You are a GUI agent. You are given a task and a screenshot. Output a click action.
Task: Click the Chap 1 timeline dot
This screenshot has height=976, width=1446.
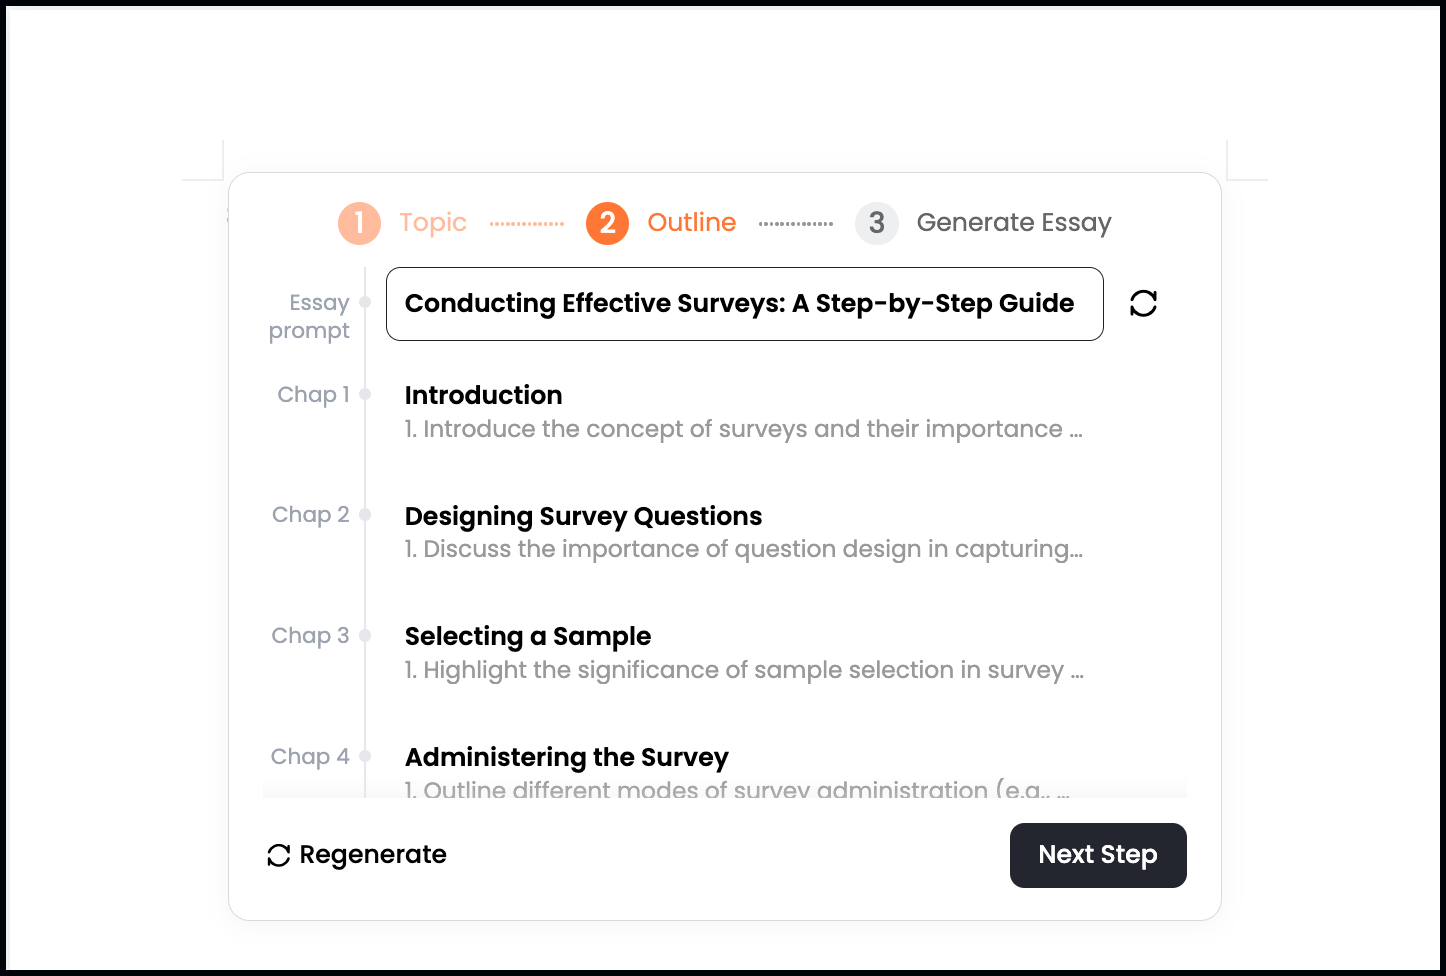(x=365, y=395)
